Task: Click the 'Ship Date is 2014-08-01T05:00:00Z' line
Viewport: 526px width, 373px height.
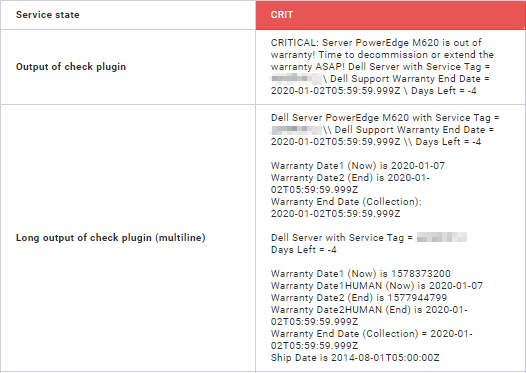Action: point(355,358)
